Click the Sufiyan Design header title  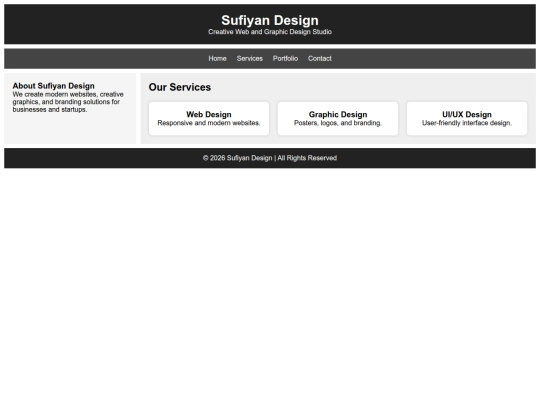(x=270, y=20)
